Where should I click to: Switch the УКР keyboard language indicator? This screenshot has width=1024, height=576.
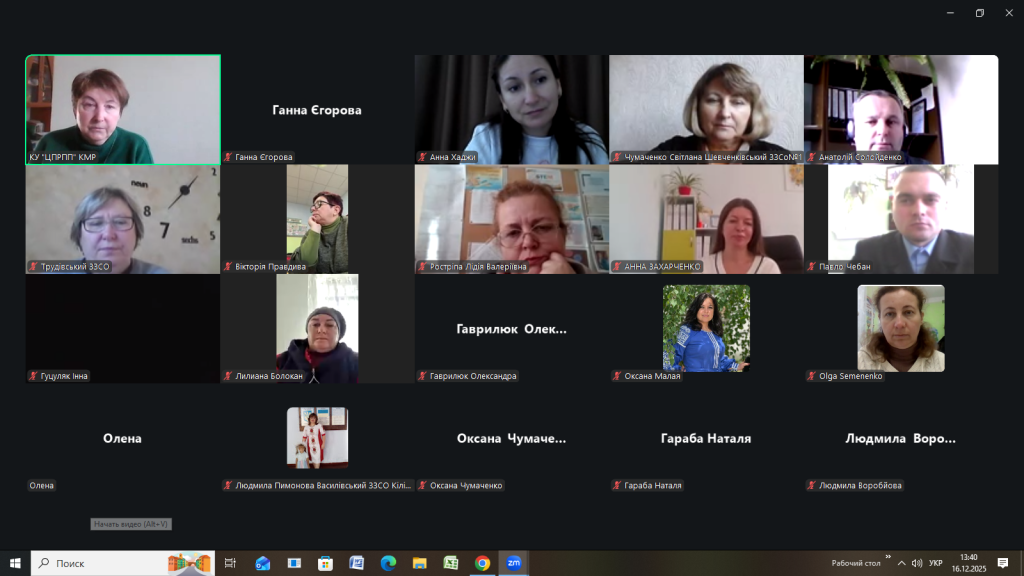(936, 563)
